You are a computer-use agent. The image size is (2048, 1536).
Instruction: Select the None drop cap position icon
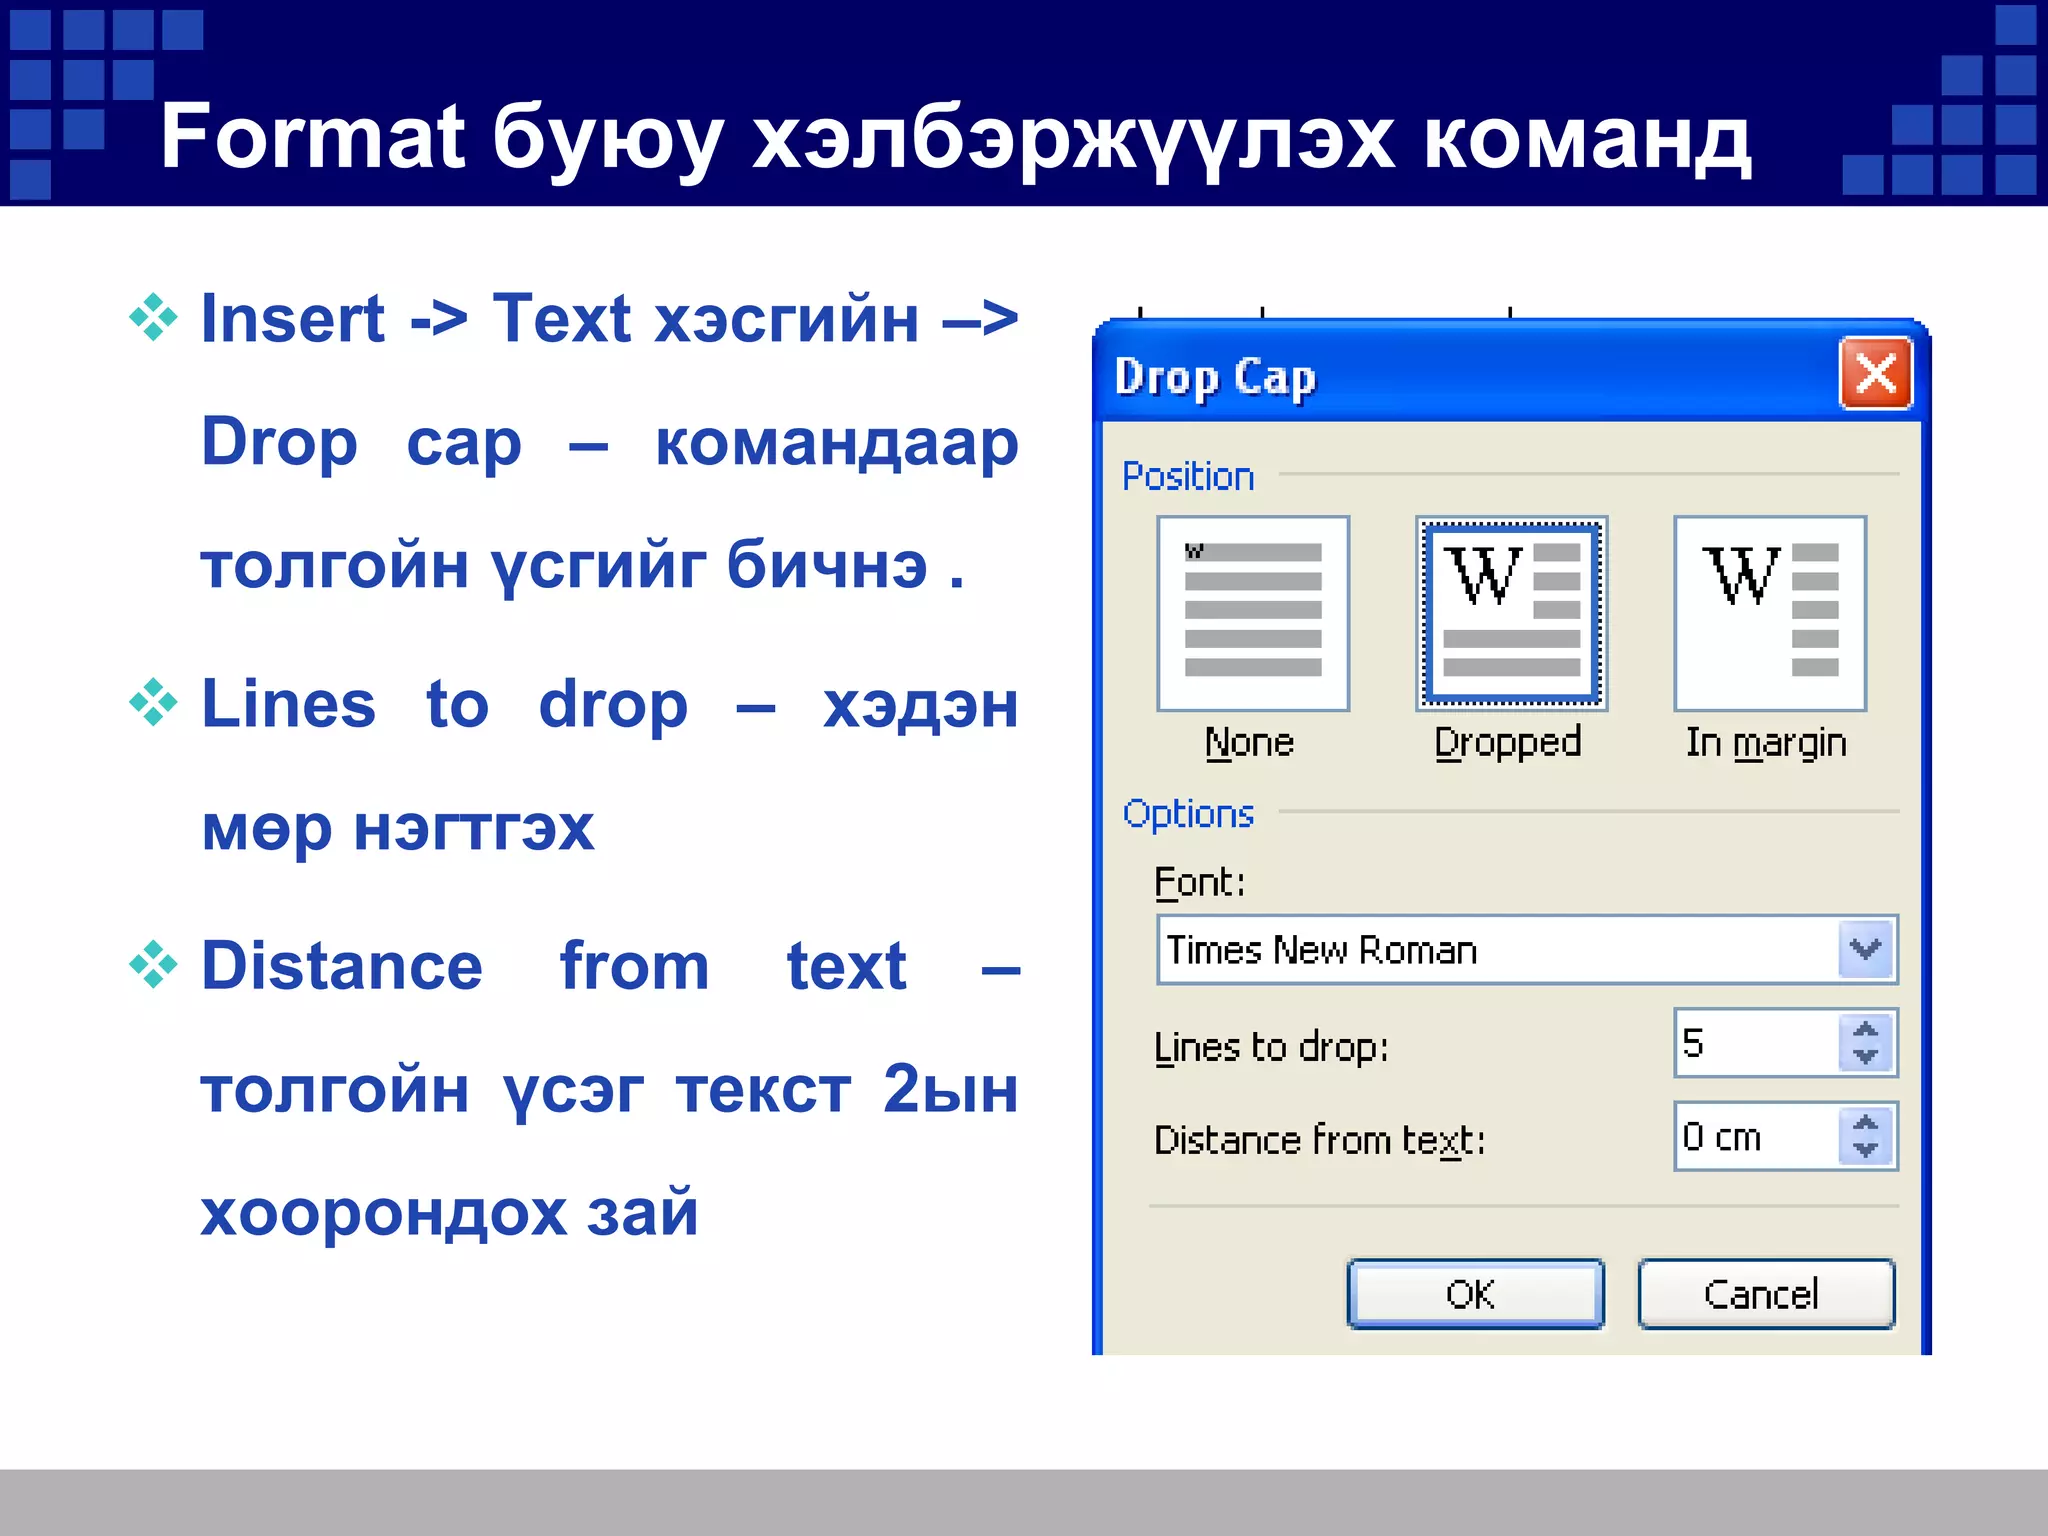(x=1253, y=612)
